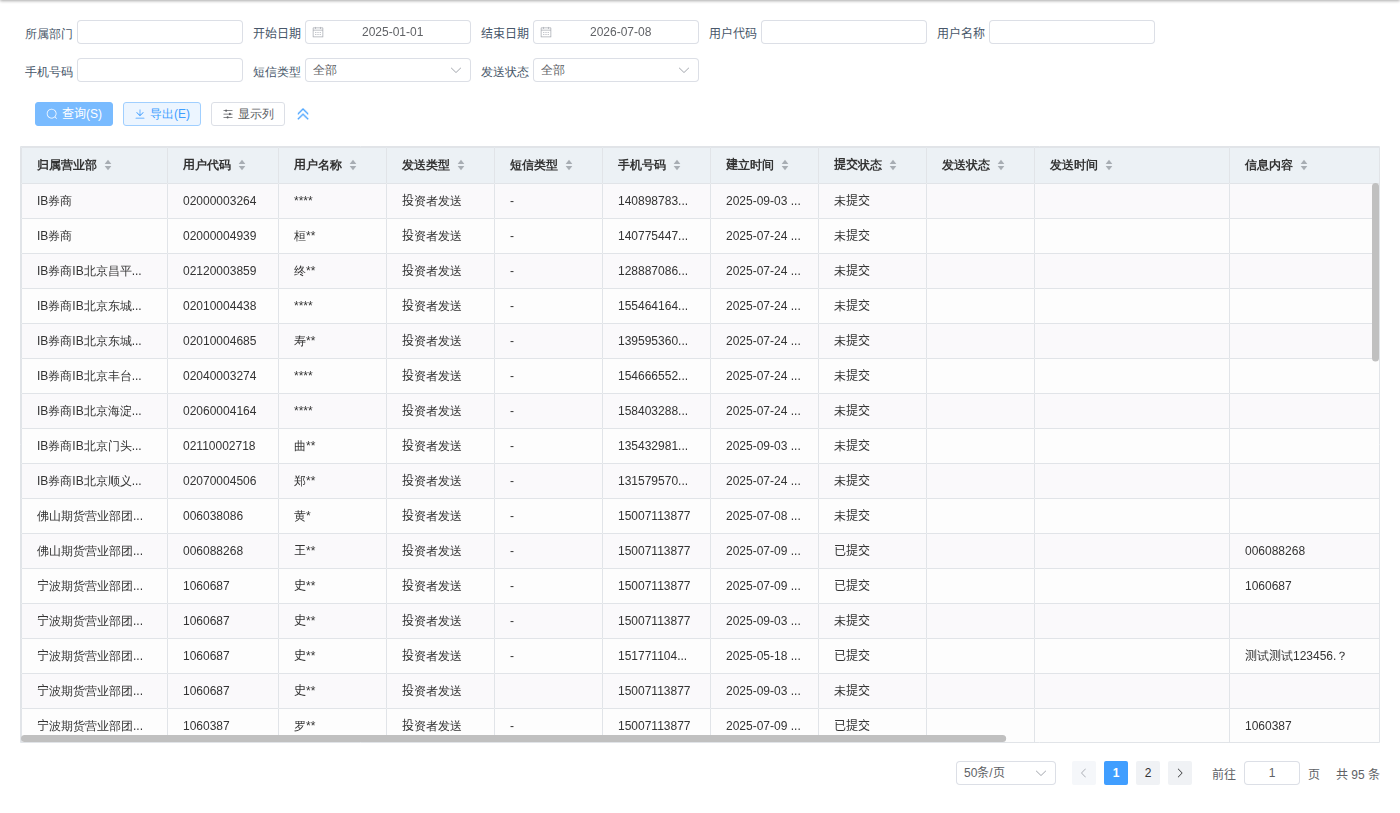Collapse the filter panel with double-chevron icon
1400x813 pixels.
coord(303,114)
